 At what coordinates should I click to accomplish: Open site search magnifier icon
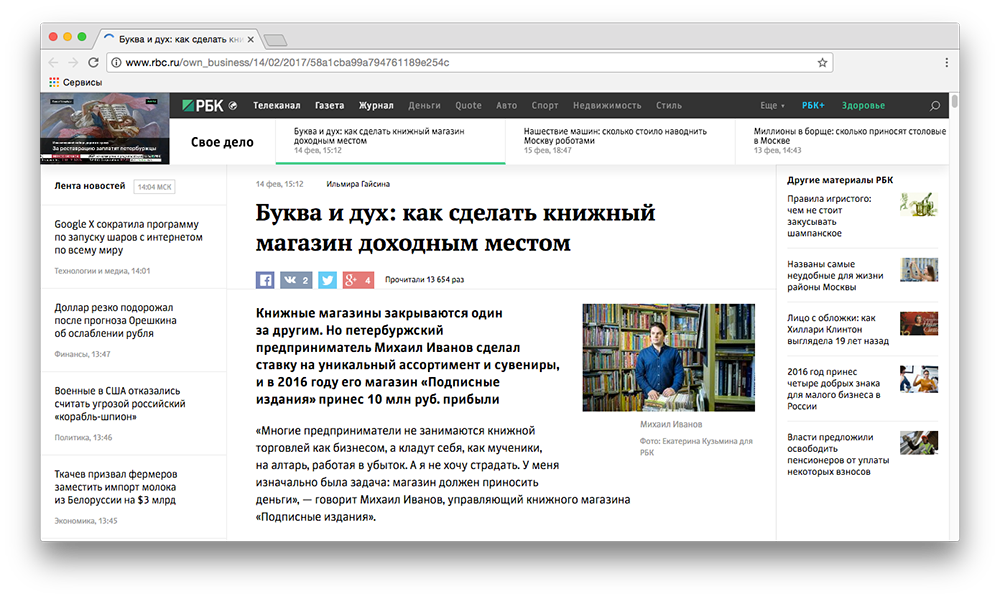coord(935,106)
